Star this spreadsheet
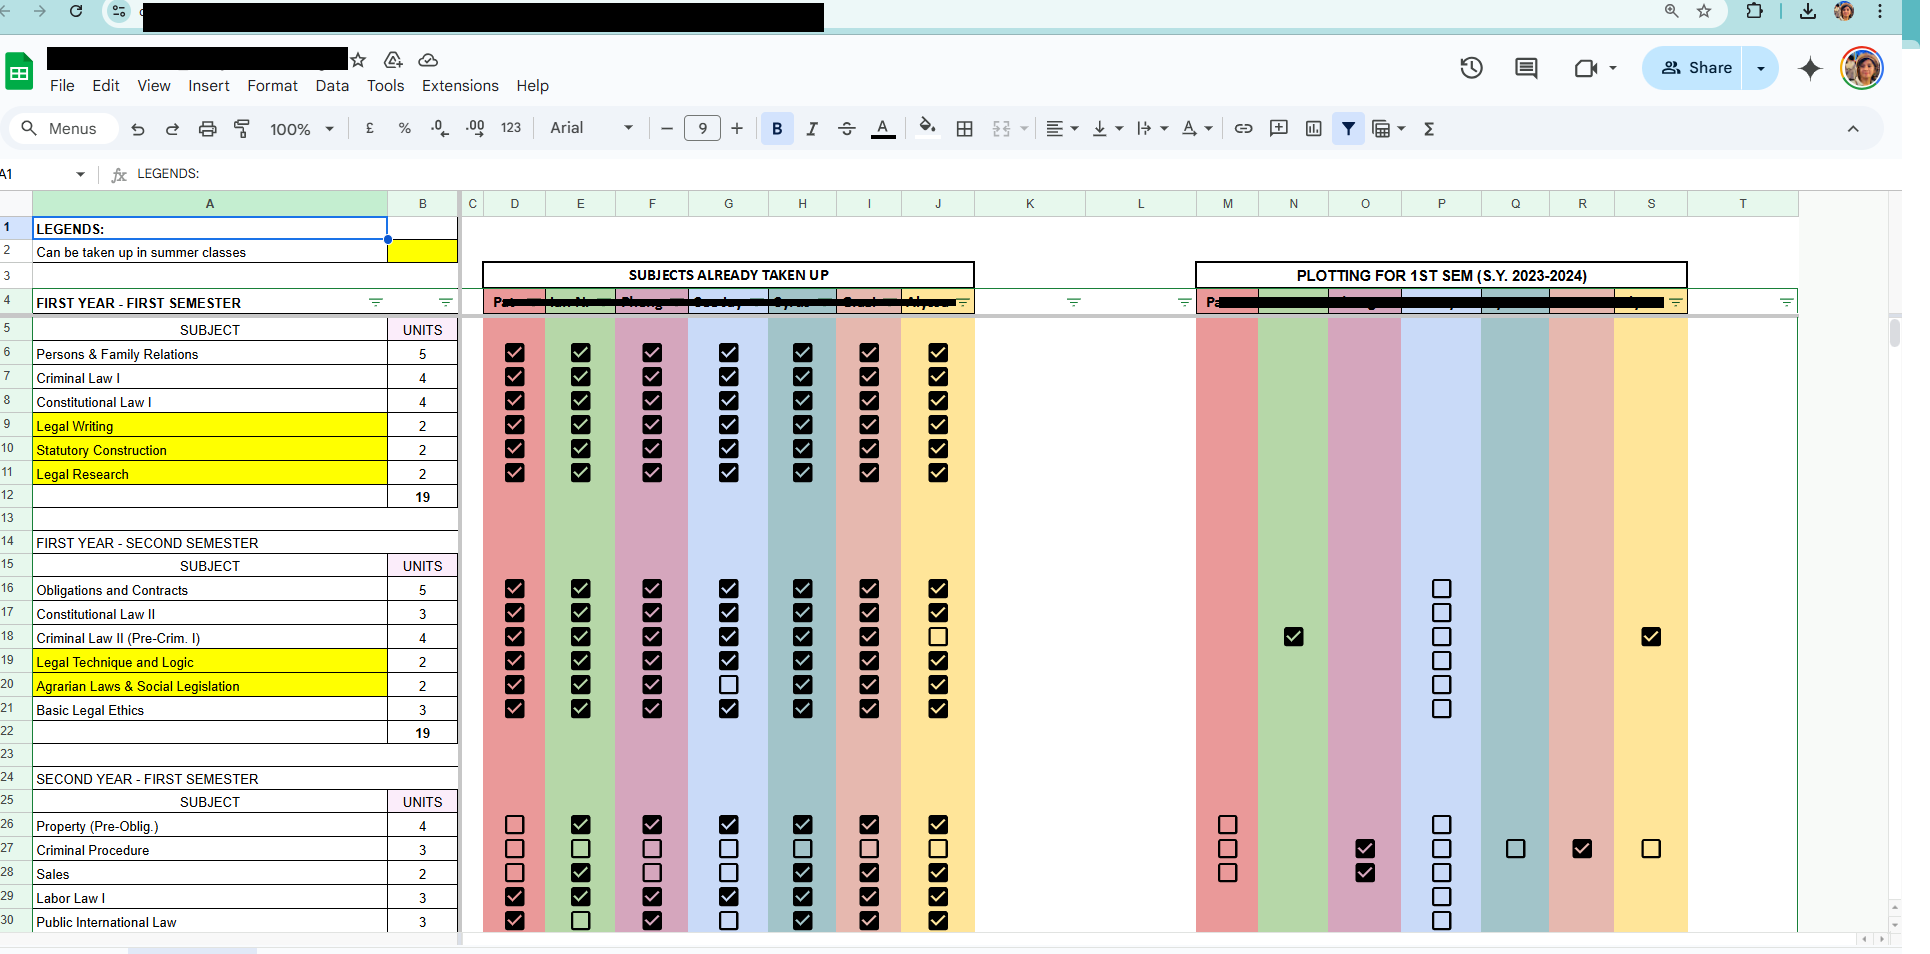Image resolution: width=1930 pixels, height=954 pixels. (358, 60)
